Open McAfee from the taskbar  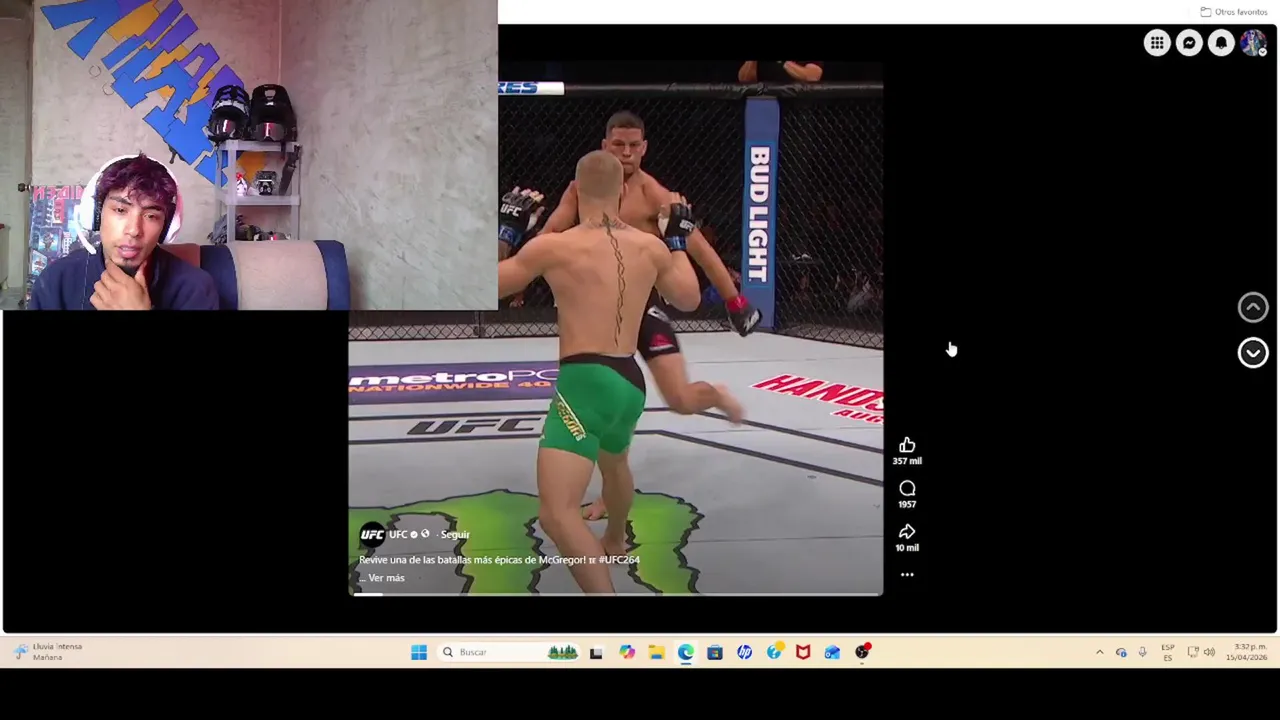(x=803, y=652)
